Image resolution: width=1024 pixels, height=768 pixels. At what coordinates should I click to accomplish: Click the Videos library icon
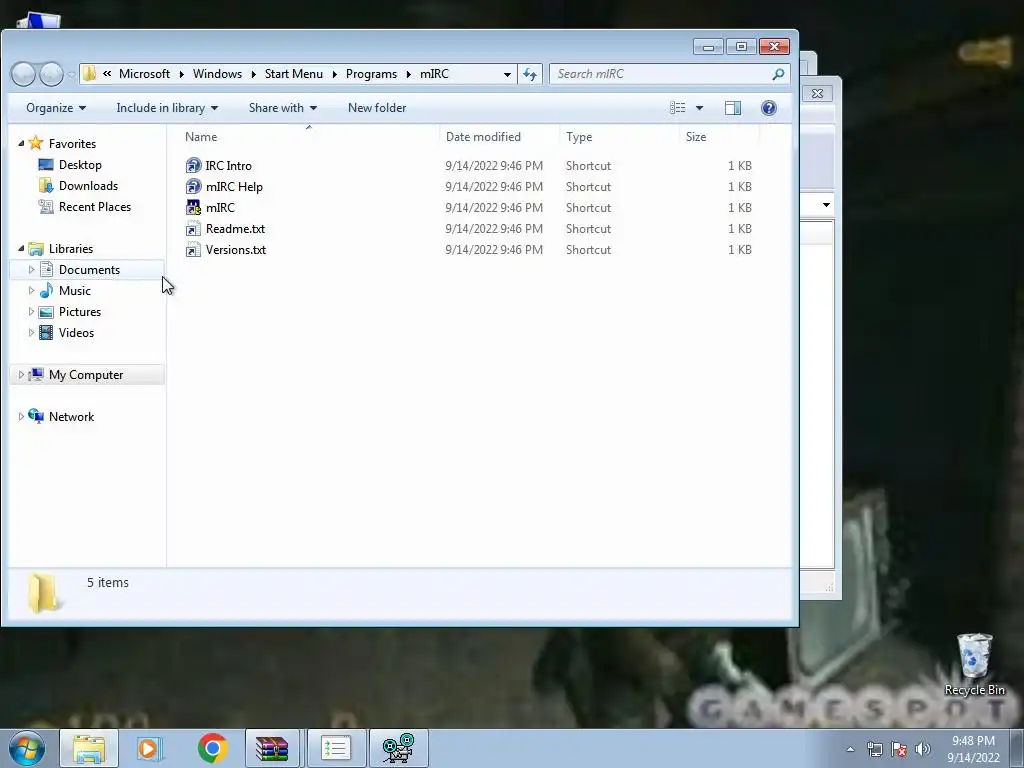click(46, 332)
